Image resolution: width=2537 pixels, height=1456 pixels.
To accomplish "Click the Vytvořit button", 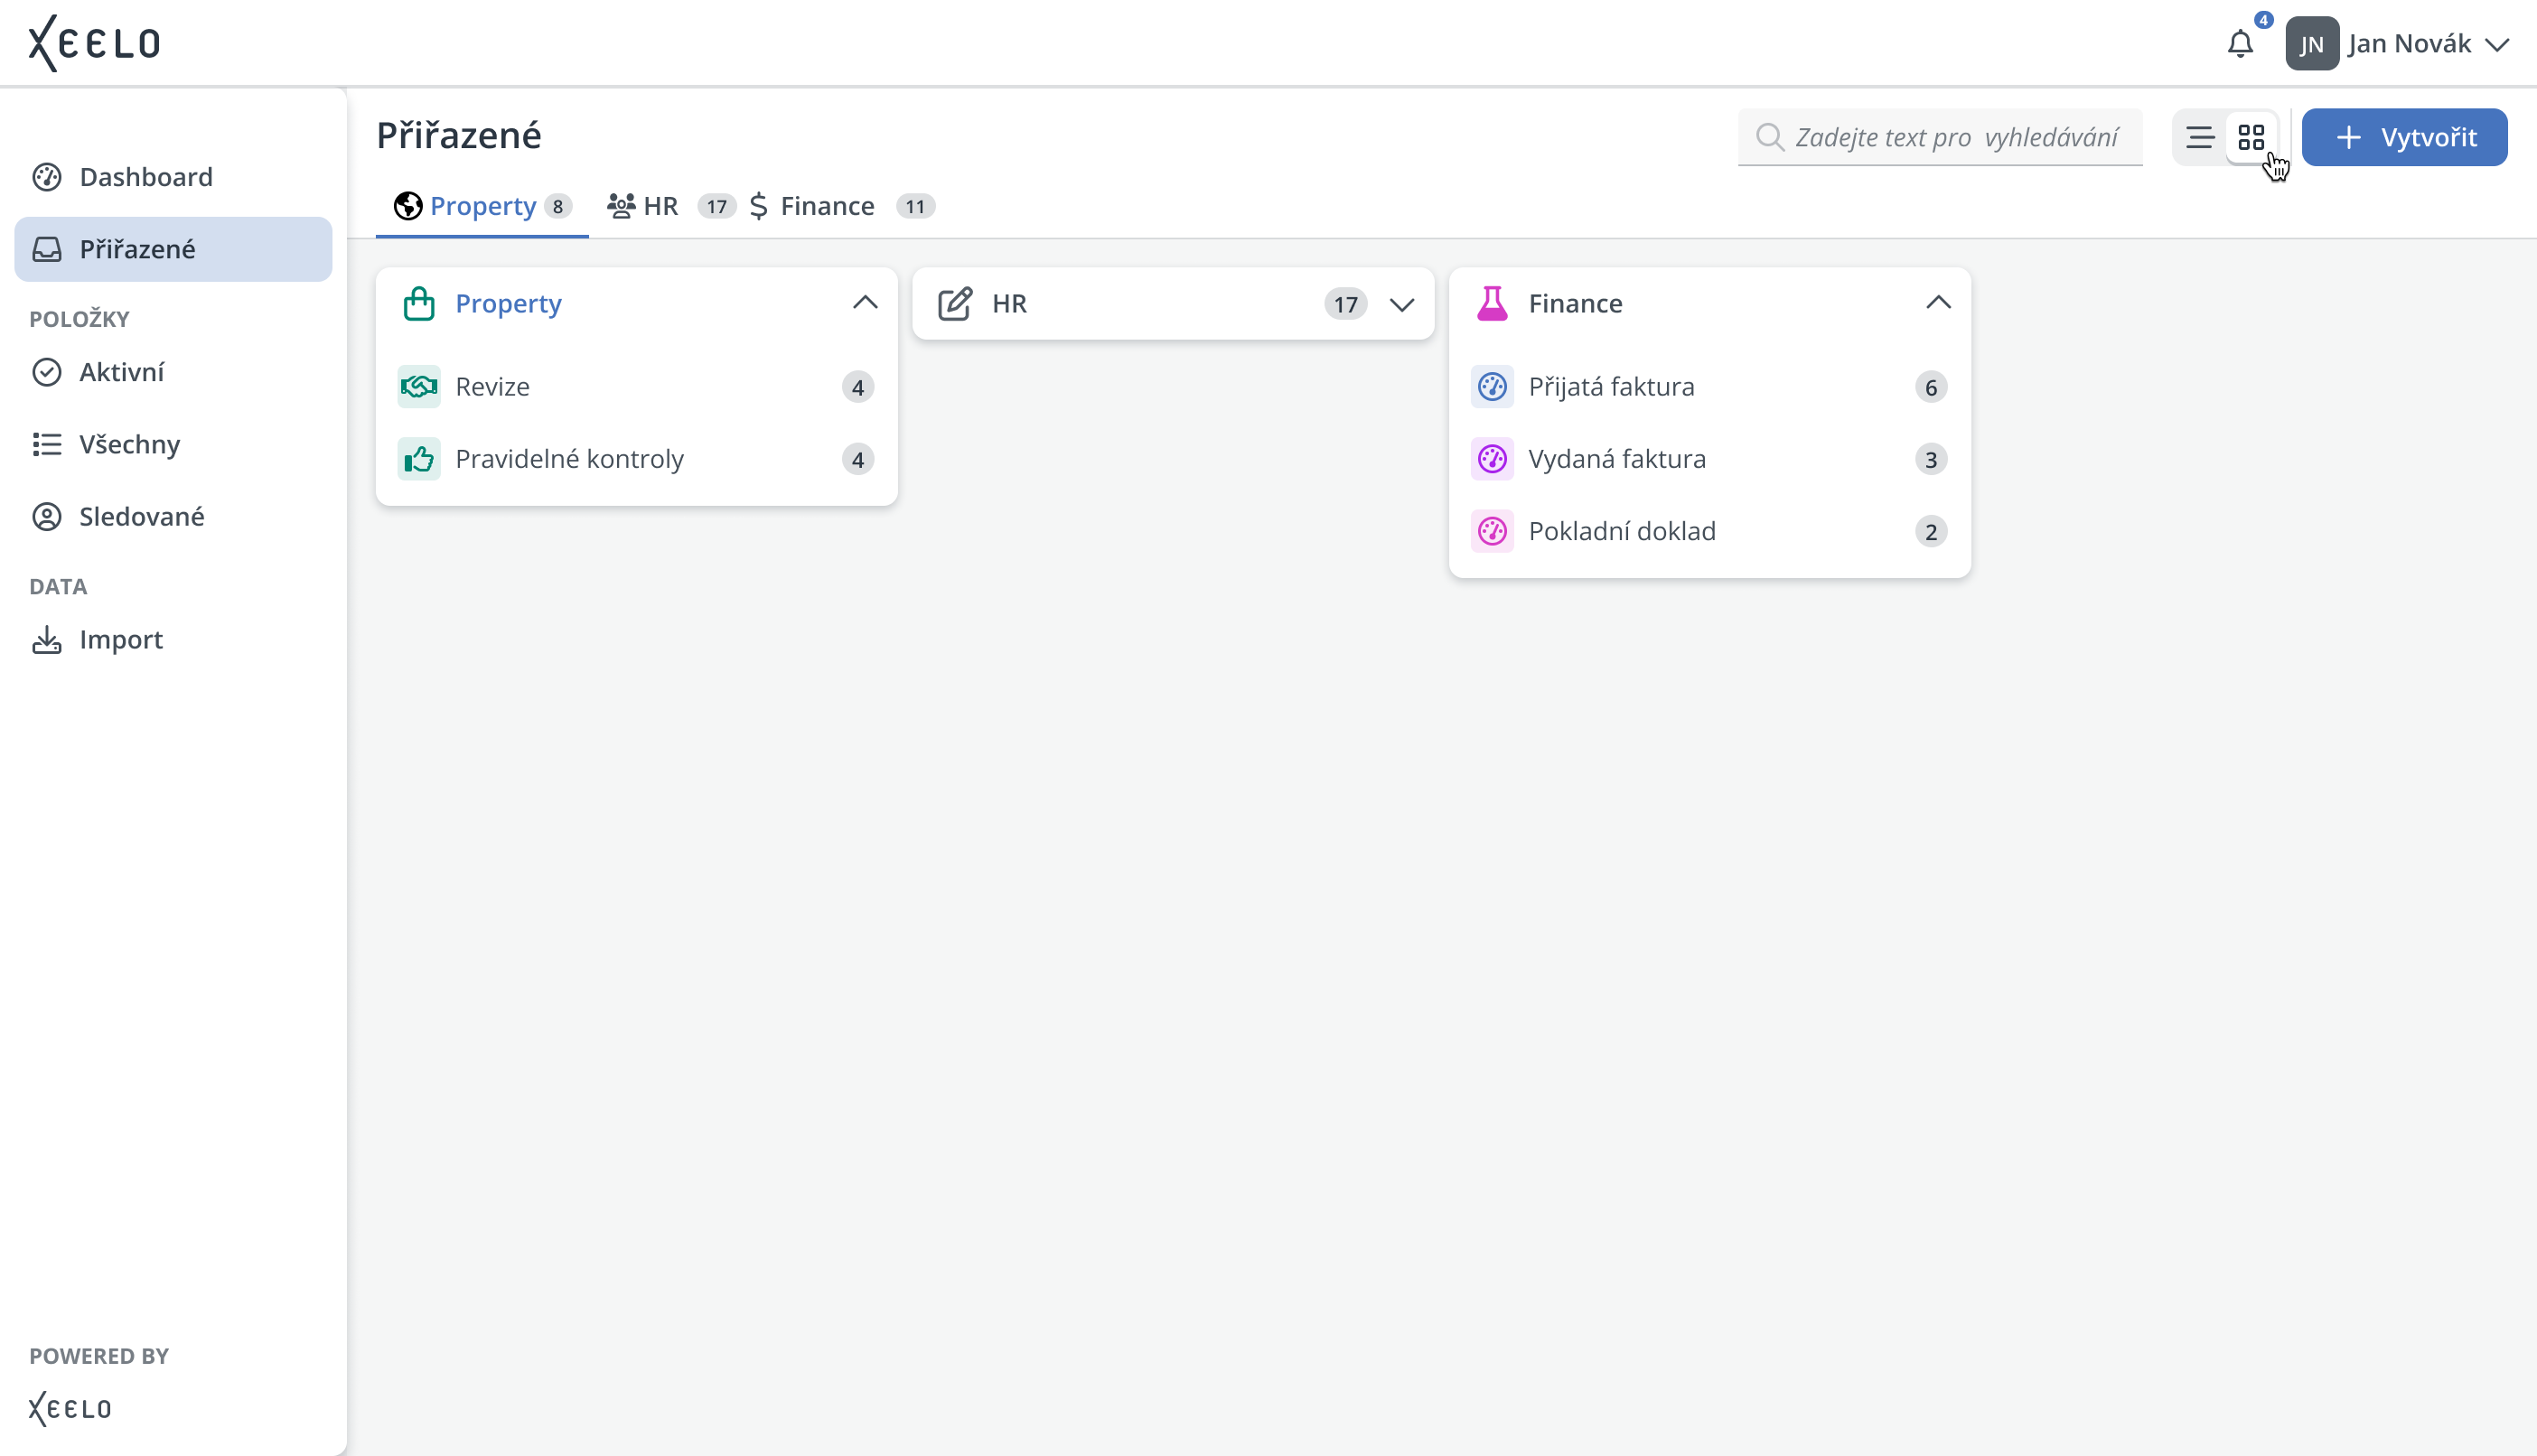I will pyautogui.click(x=2404, y=137).
